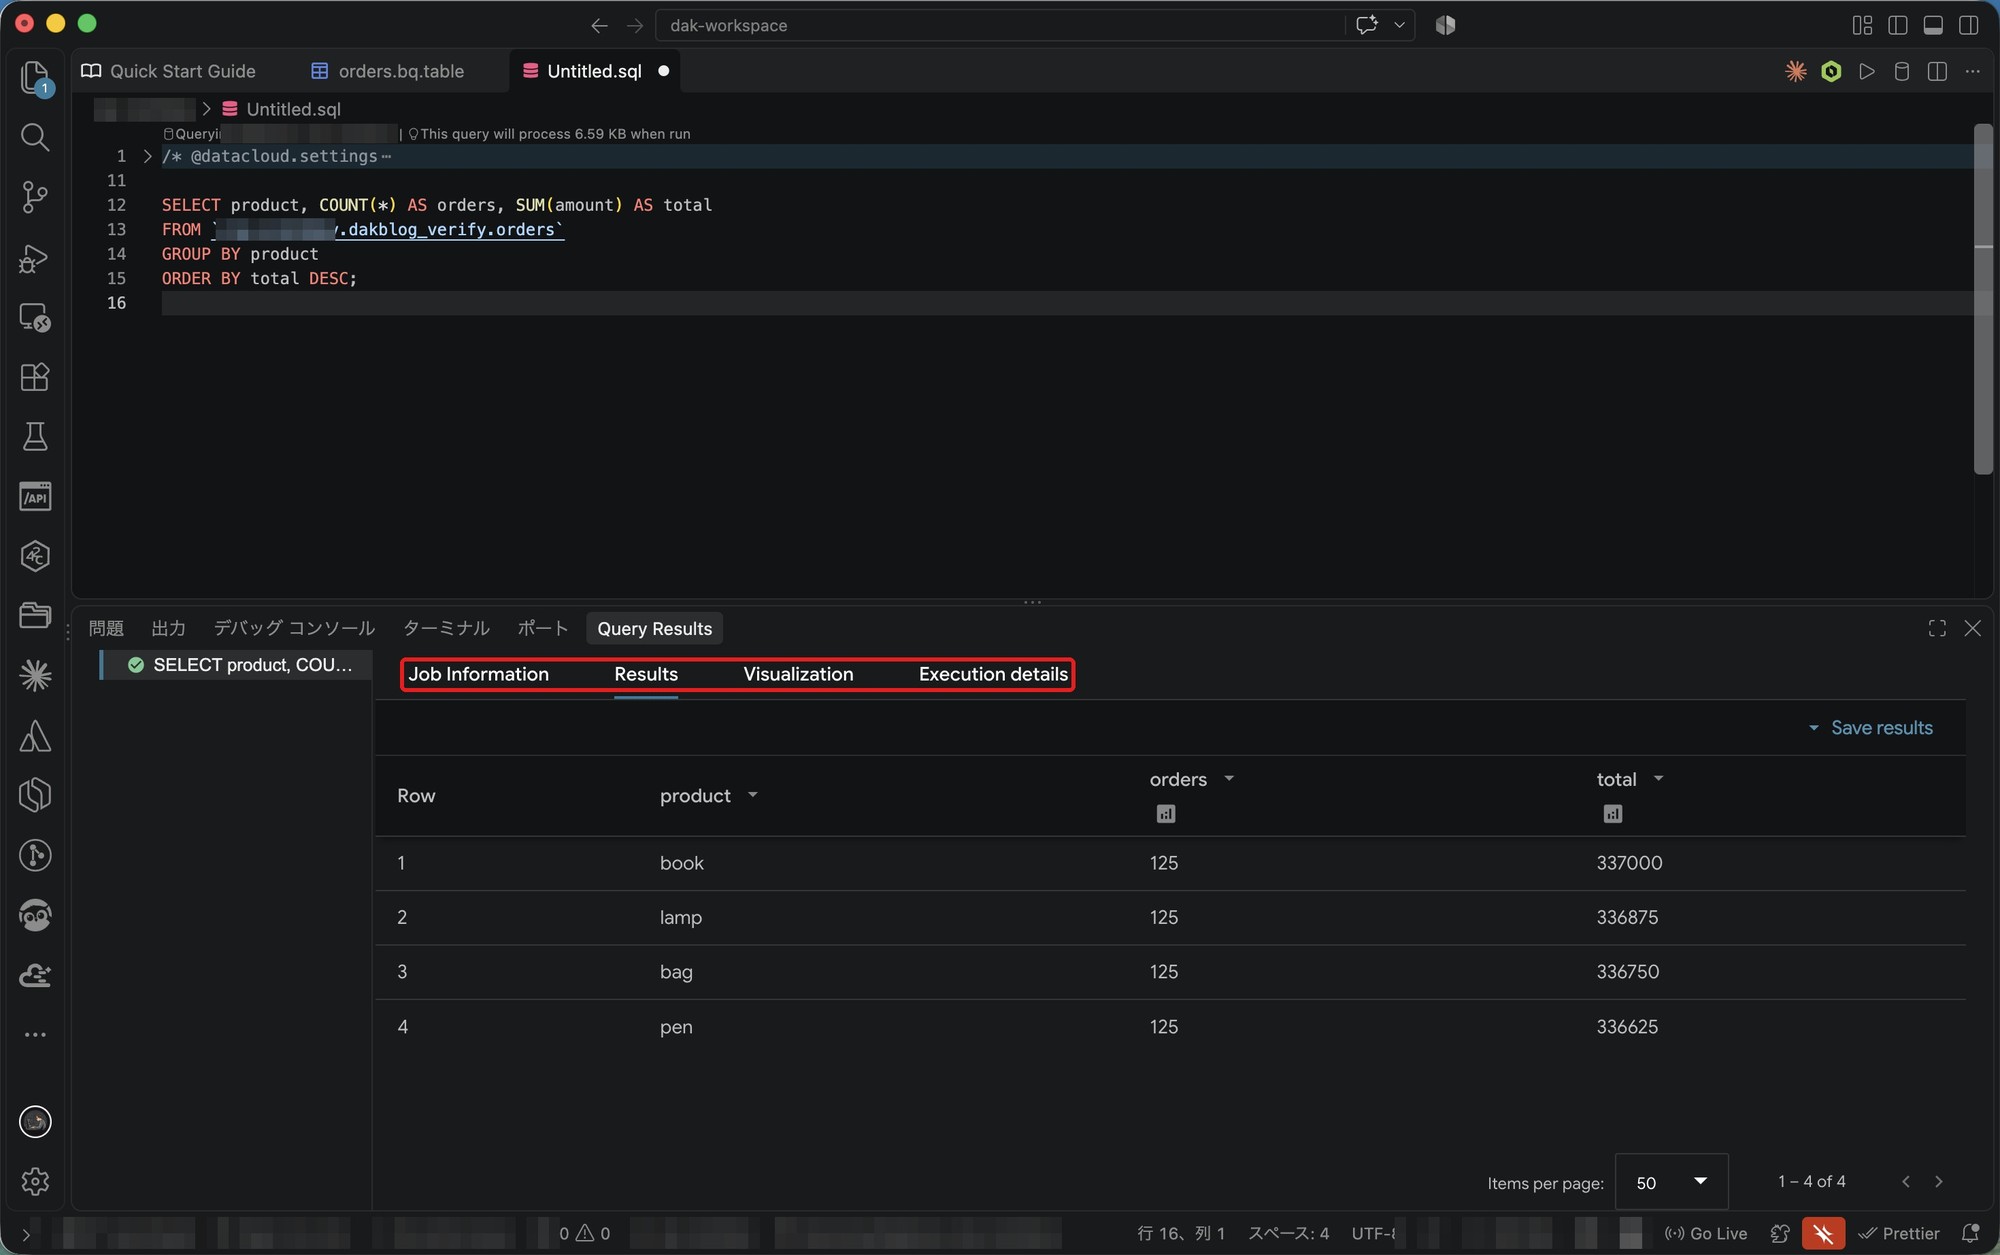Open chat dropdown chevron in title bar
Viewport: 2000px width, 1255px height.
click(1399, 25)
